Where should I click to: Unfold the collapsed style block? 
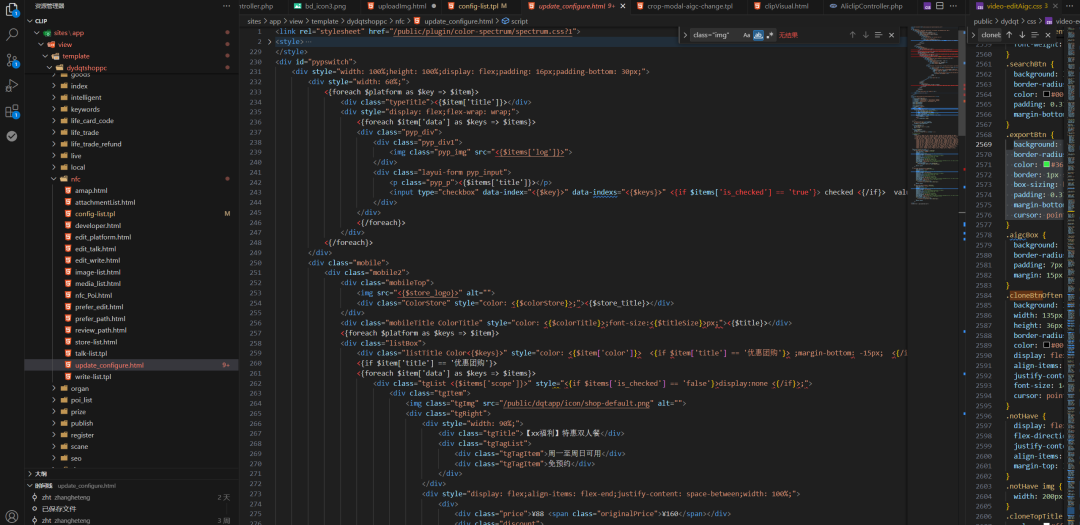269,42
